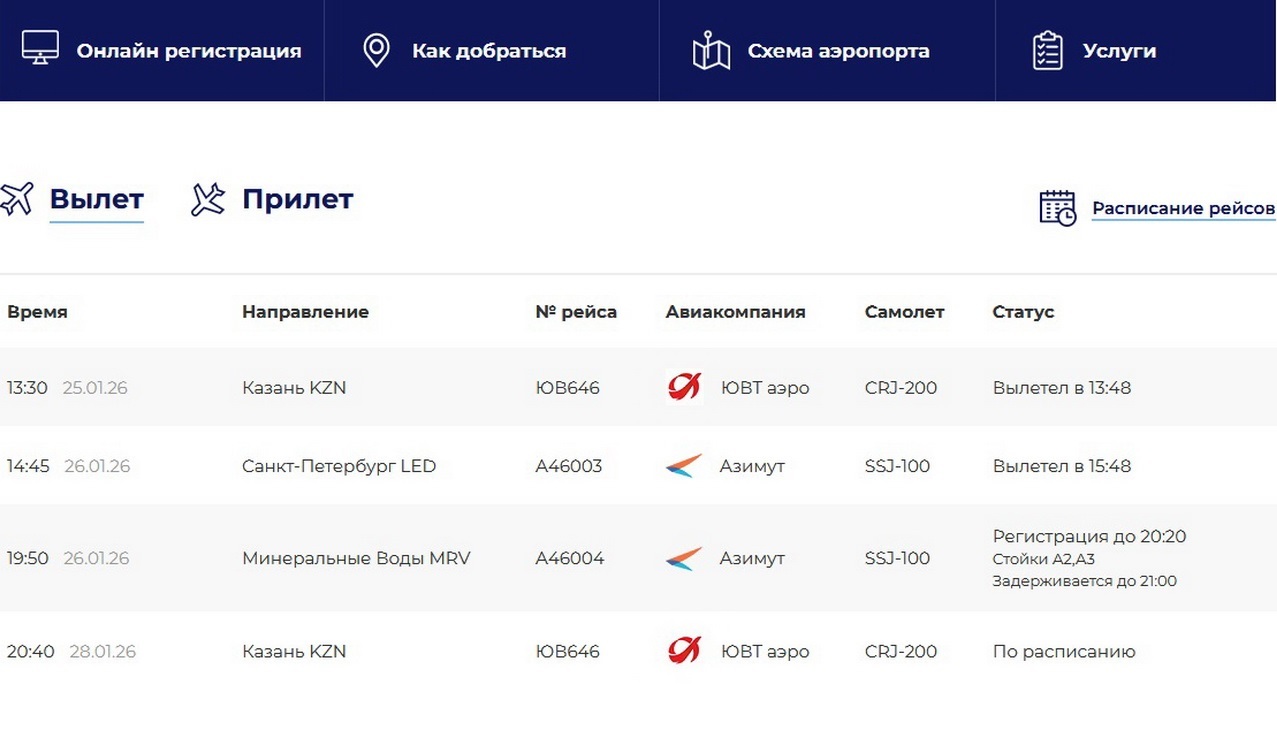1277x730 pixels.
Task: Click the arriving airplane icon
Action: (208, 199)
